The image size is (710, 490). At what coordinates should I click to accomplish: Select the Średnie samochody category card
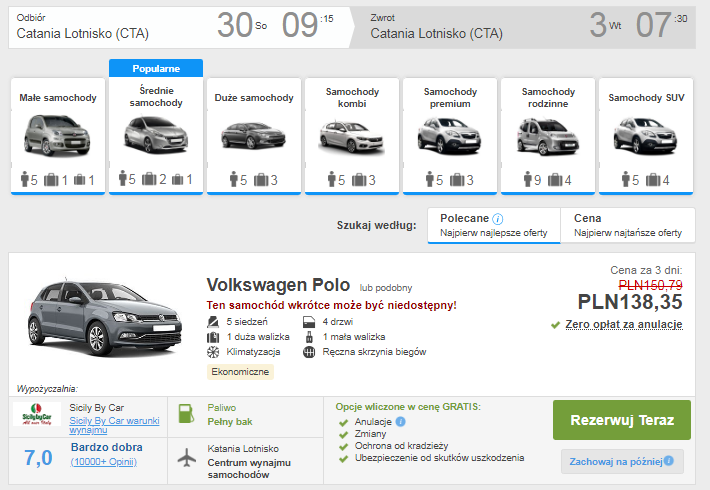point(156,136)
